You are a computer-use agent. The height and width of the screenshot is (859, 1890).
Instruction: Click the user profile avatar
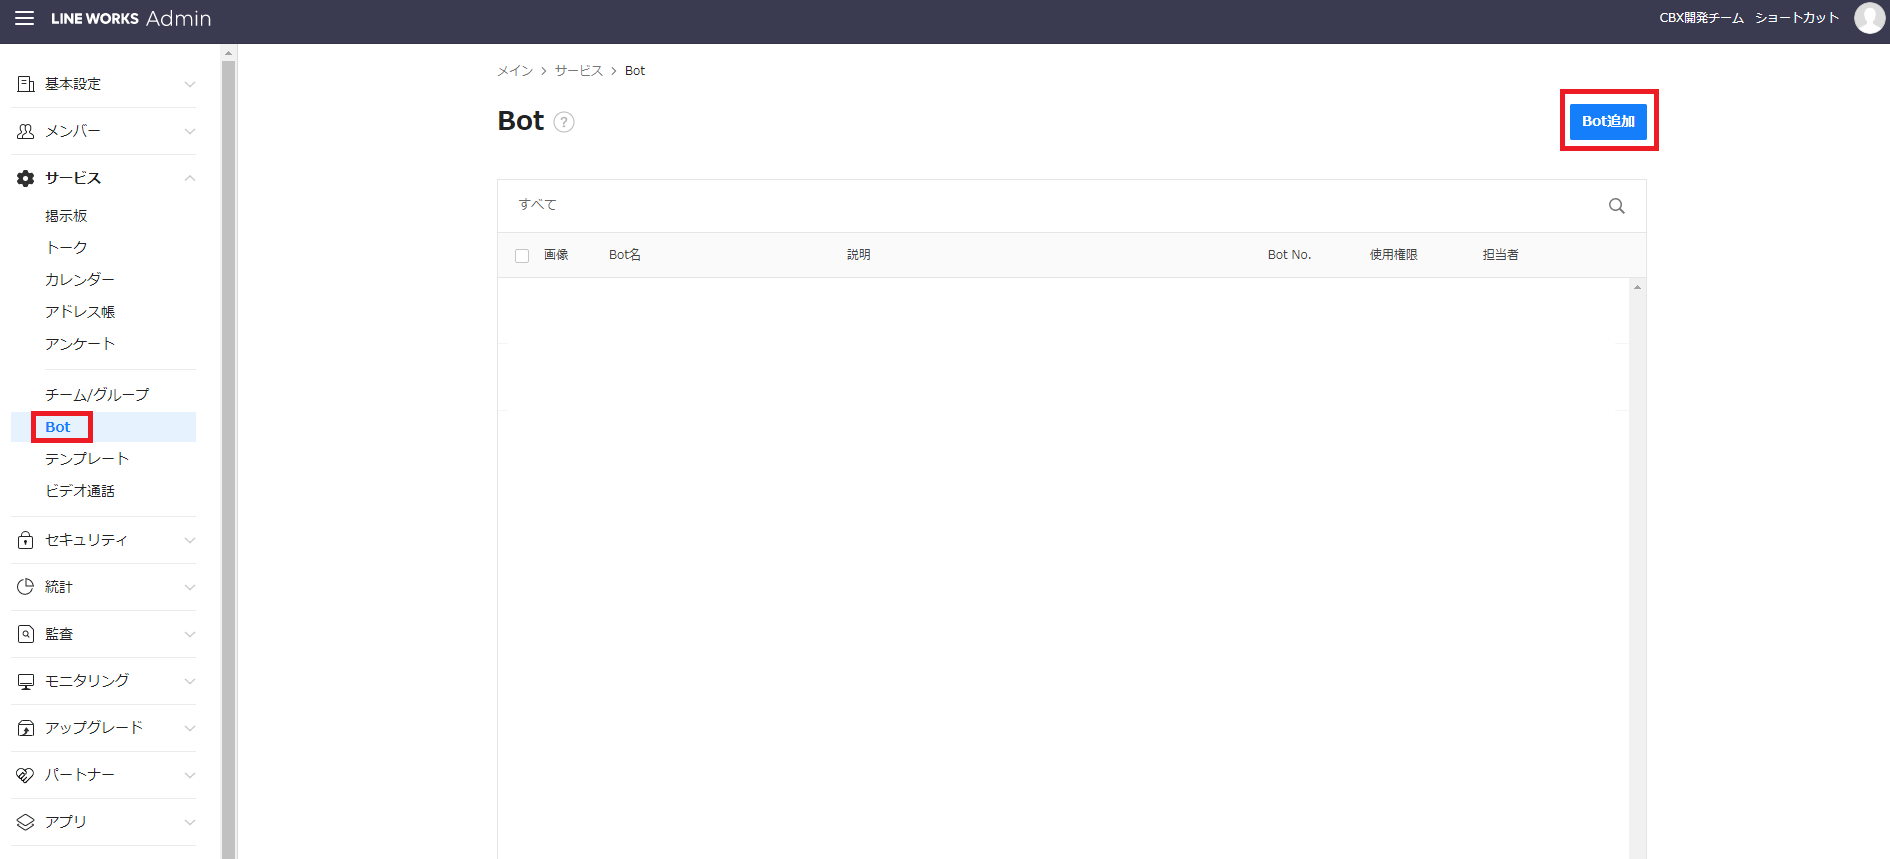tap(1868, 18)
